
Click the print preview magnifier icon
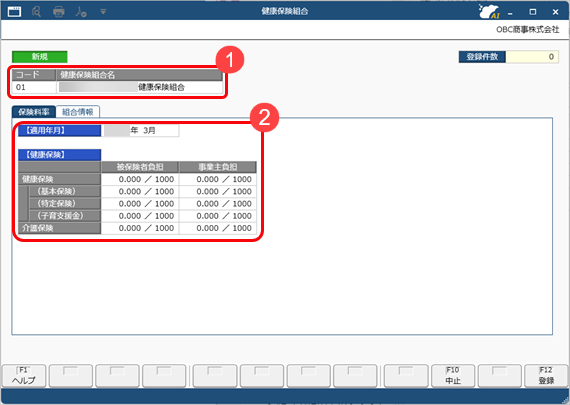[x=36, y=12]
